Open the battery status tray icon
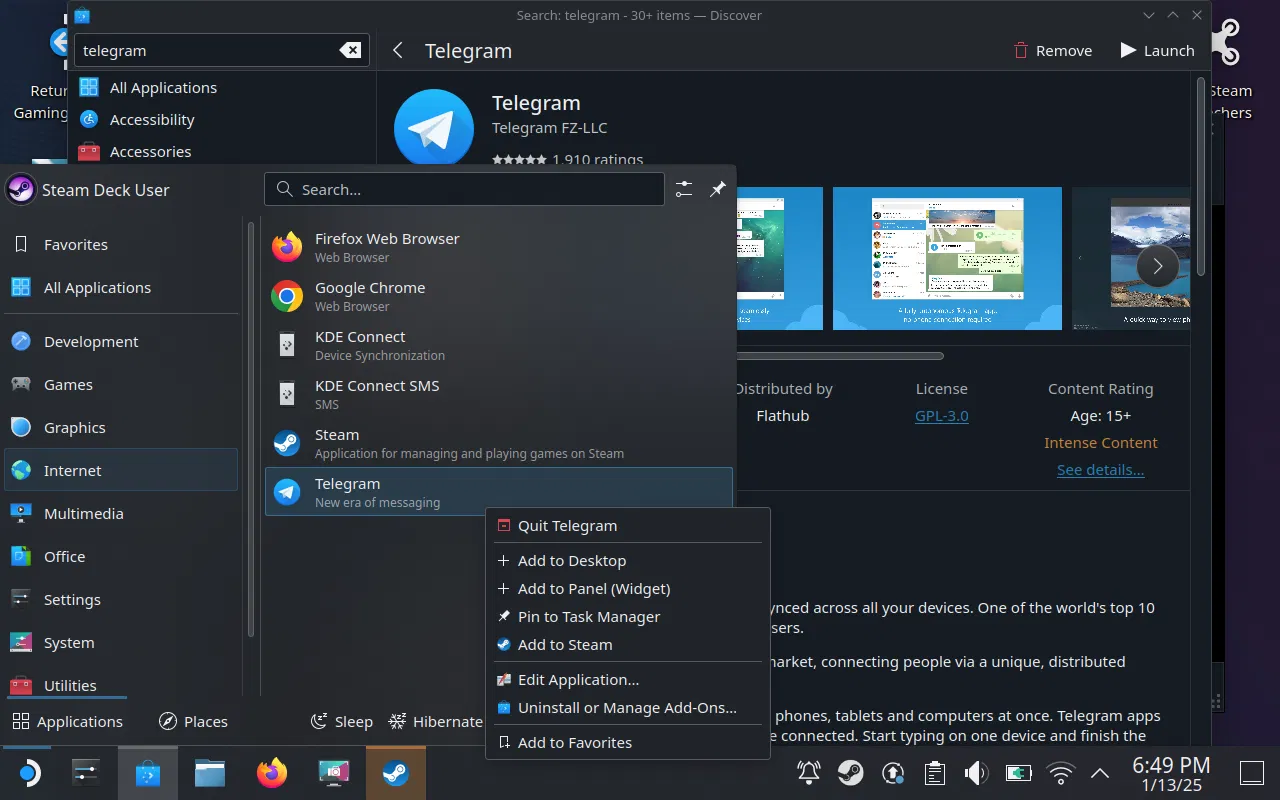The image size is (1280, 800). [1018, 773]
